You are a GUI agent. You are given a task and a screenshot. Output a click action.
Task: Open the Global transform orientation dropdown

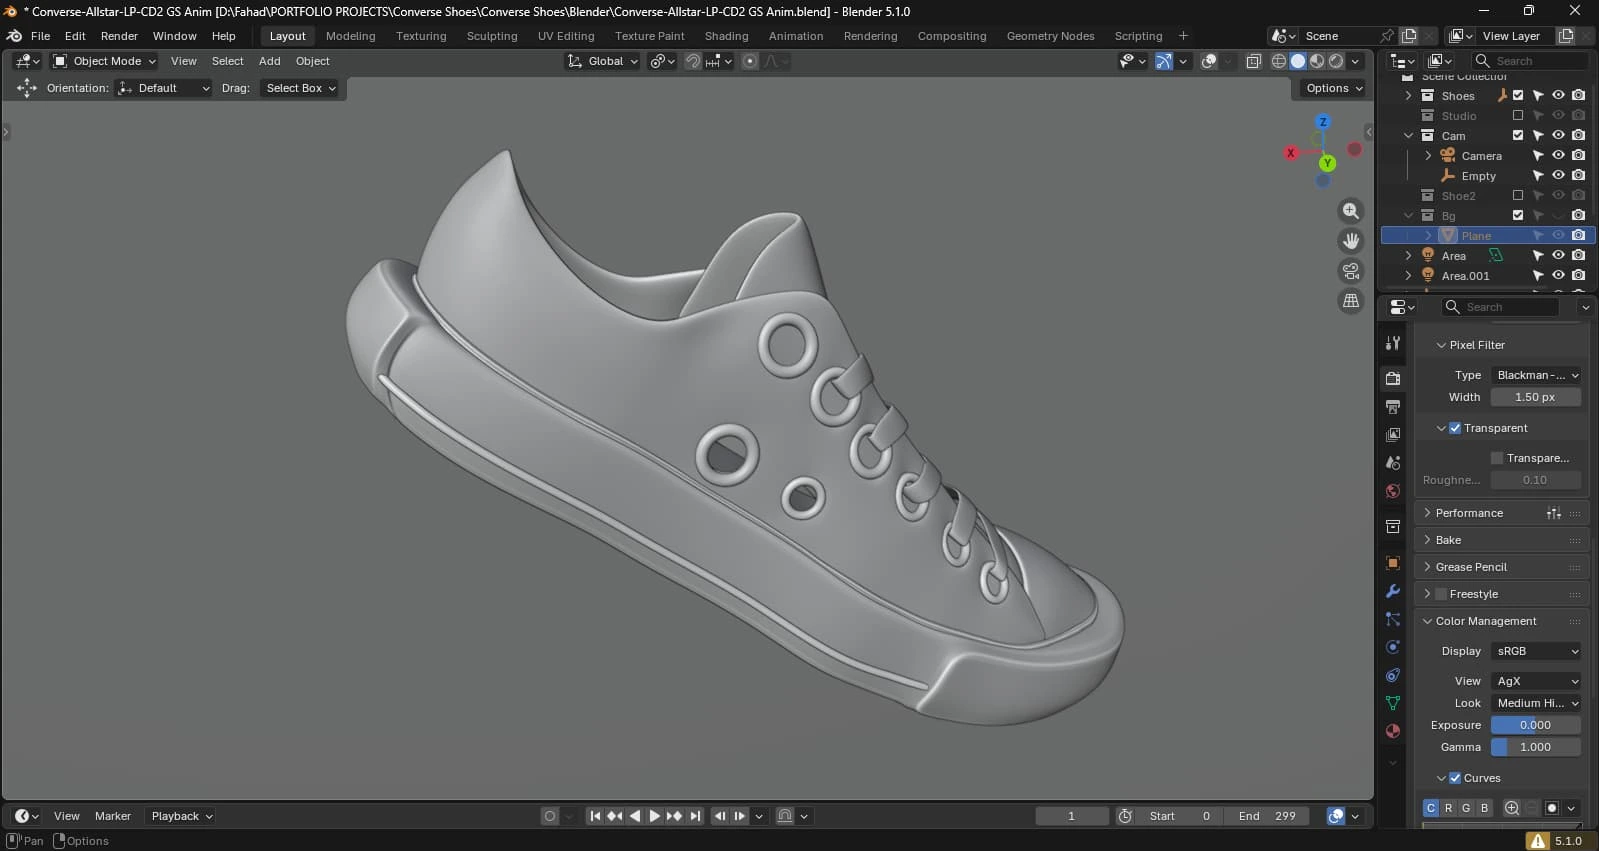[602, 61]
